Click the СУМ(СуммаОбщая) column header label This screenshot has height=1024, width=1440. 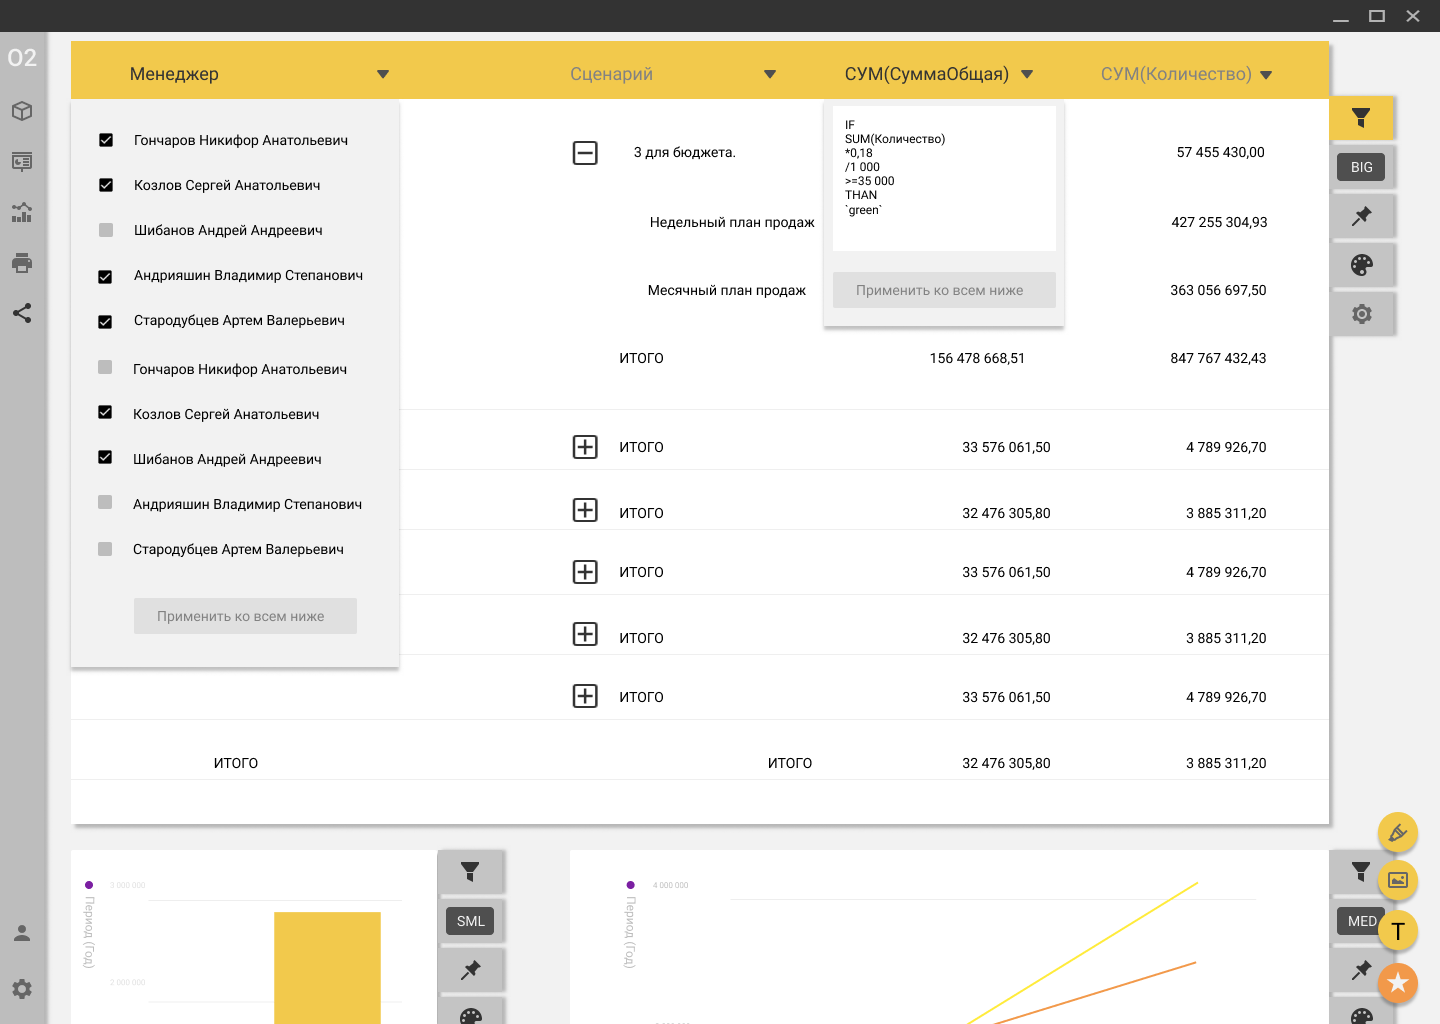coord(926,74)
